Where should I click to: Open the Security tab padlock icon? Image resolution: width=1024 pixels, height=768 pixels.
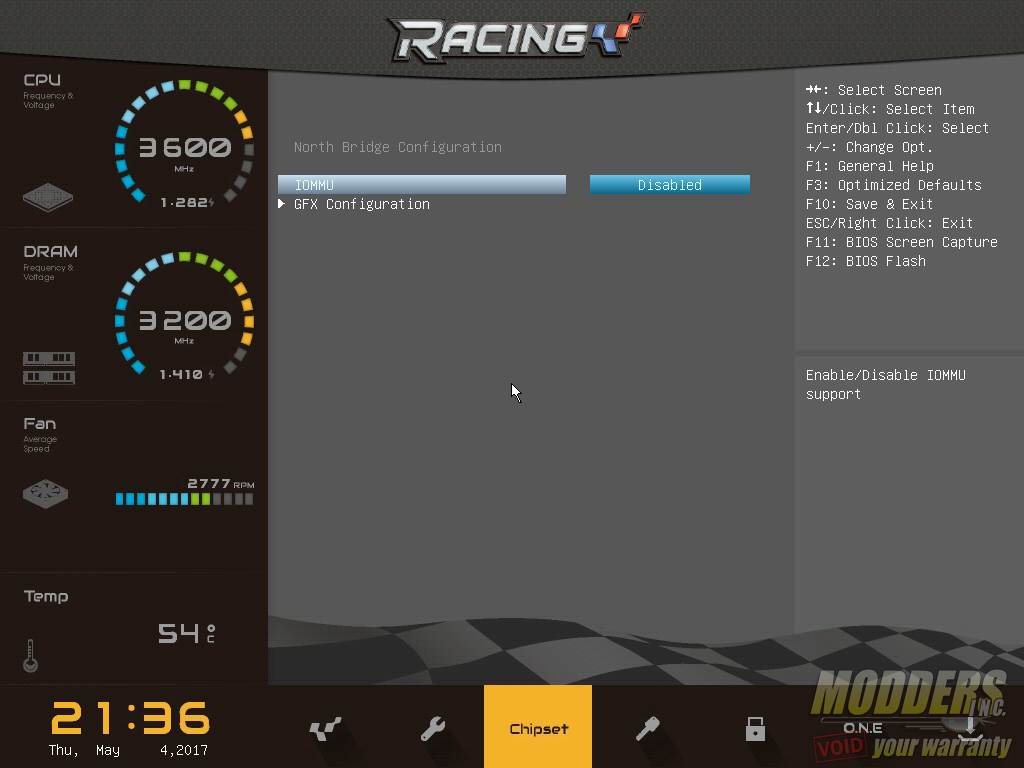coord(755,728)
